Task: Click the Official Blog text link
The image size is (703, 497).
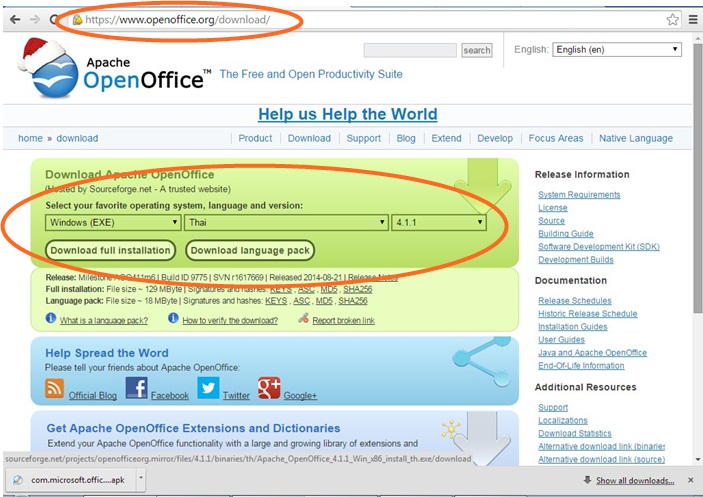Action: point(92,395)
